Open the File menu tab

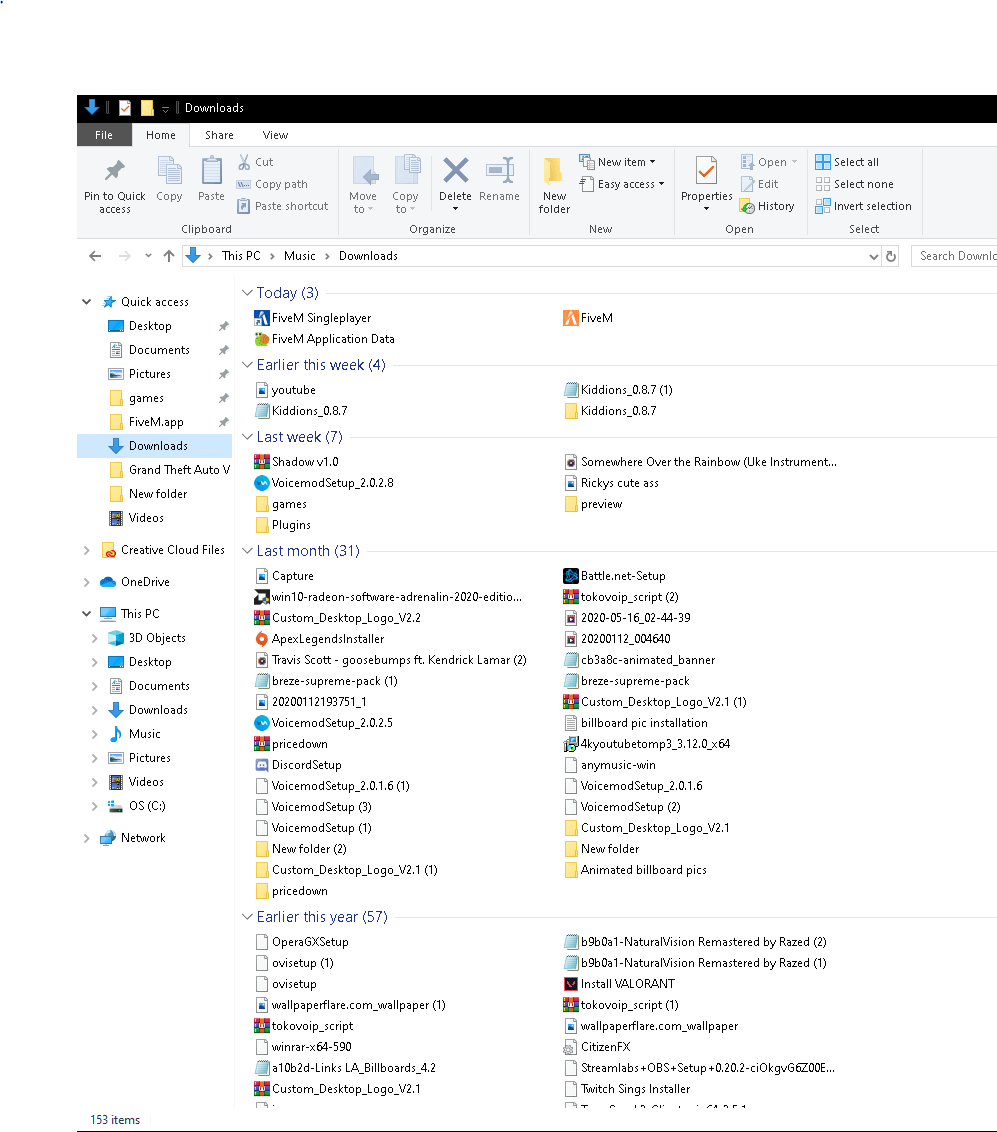pyautogui.click(x=104, y=135)
